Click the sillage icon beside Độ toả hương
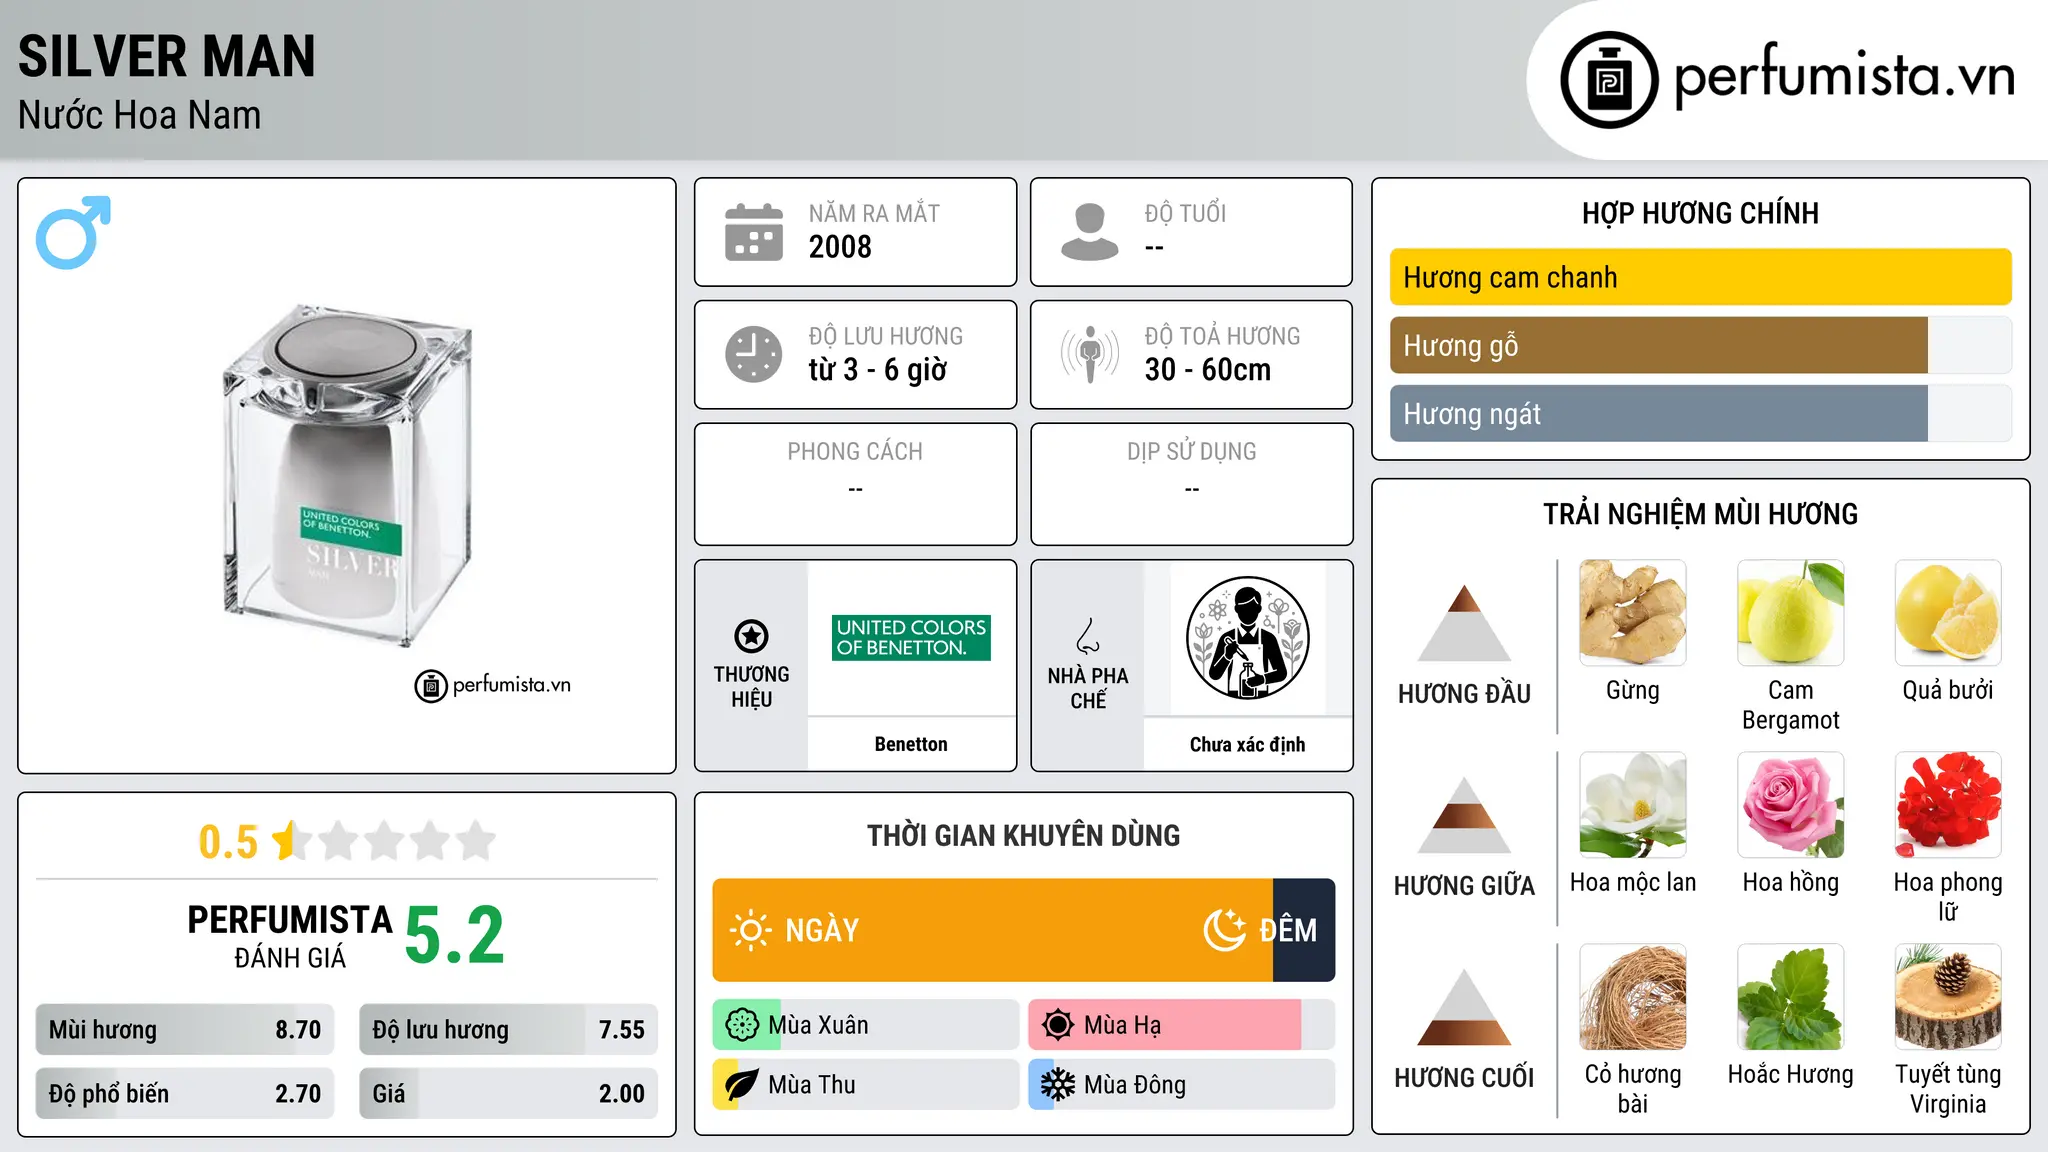The height and width of the screenshot is (1152, 2048). click(1090, 354)
